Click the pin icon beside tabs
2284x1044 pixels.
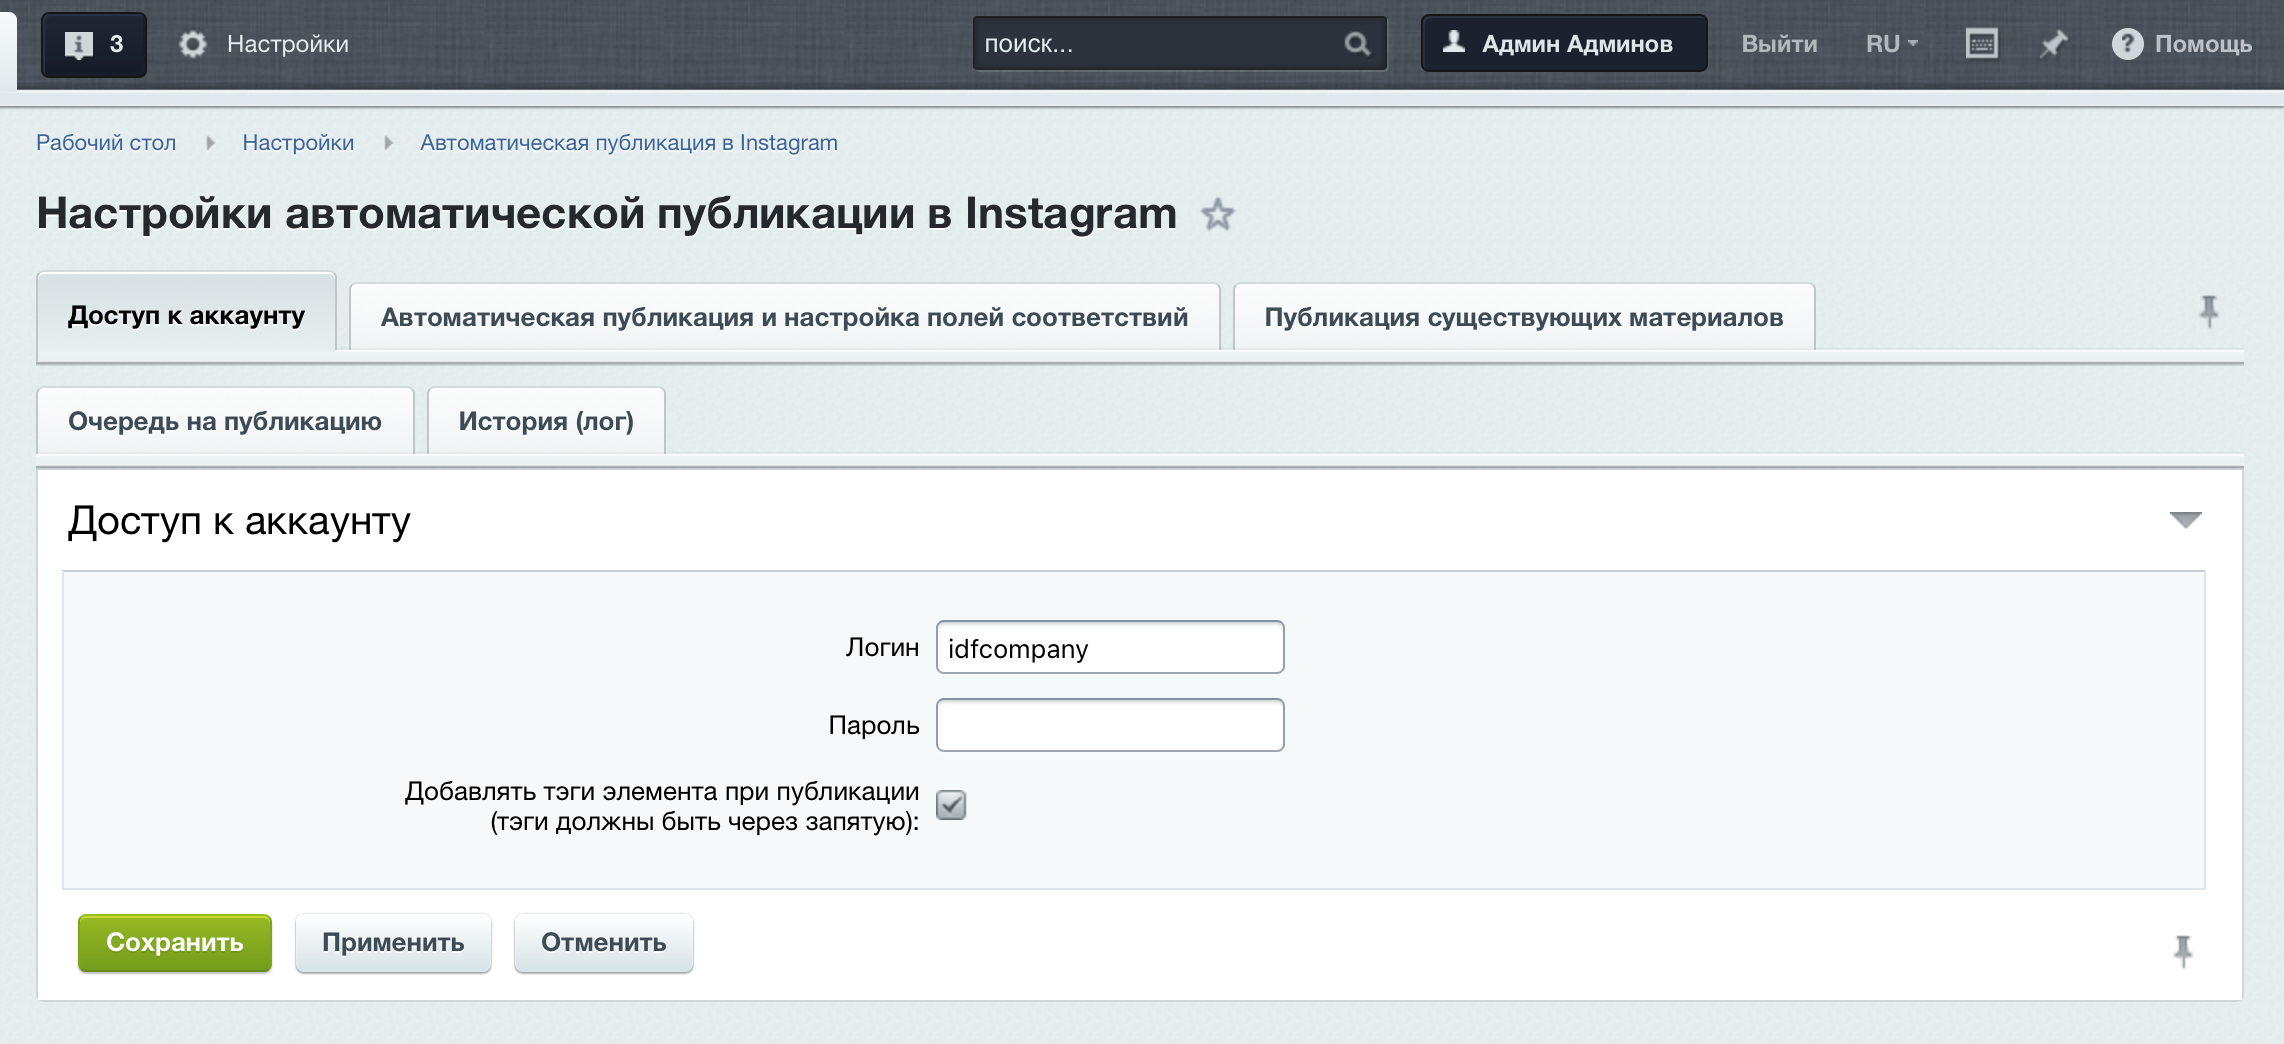[2209, 312]
